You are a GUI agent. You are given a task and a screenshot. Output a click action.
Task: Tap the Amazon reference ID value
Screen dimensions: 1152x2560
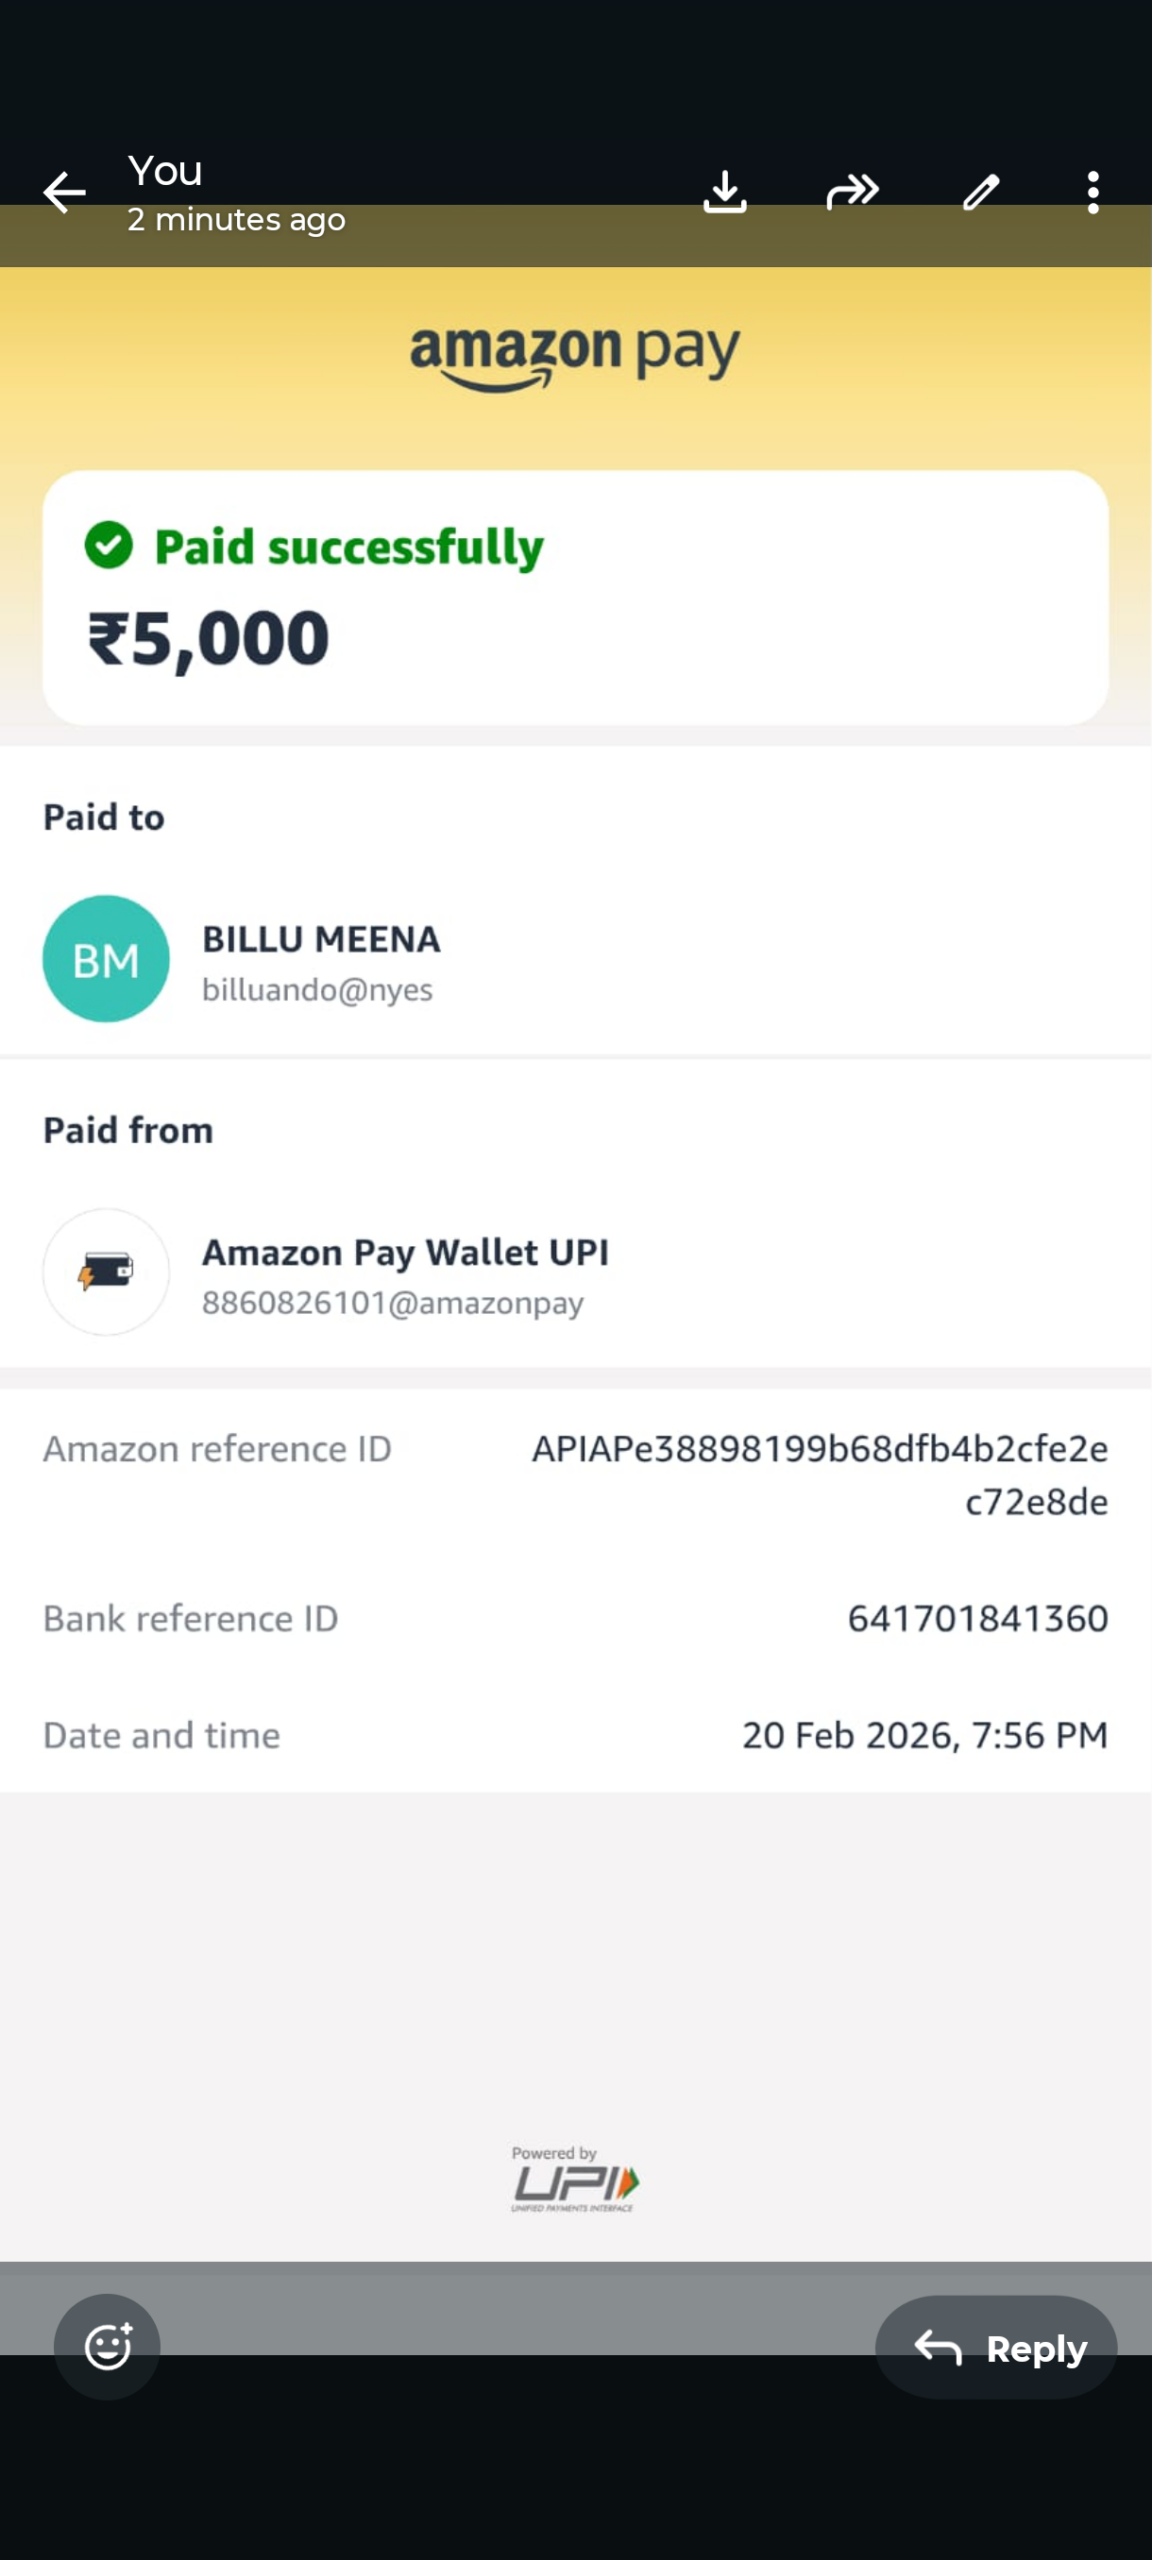819,1474
